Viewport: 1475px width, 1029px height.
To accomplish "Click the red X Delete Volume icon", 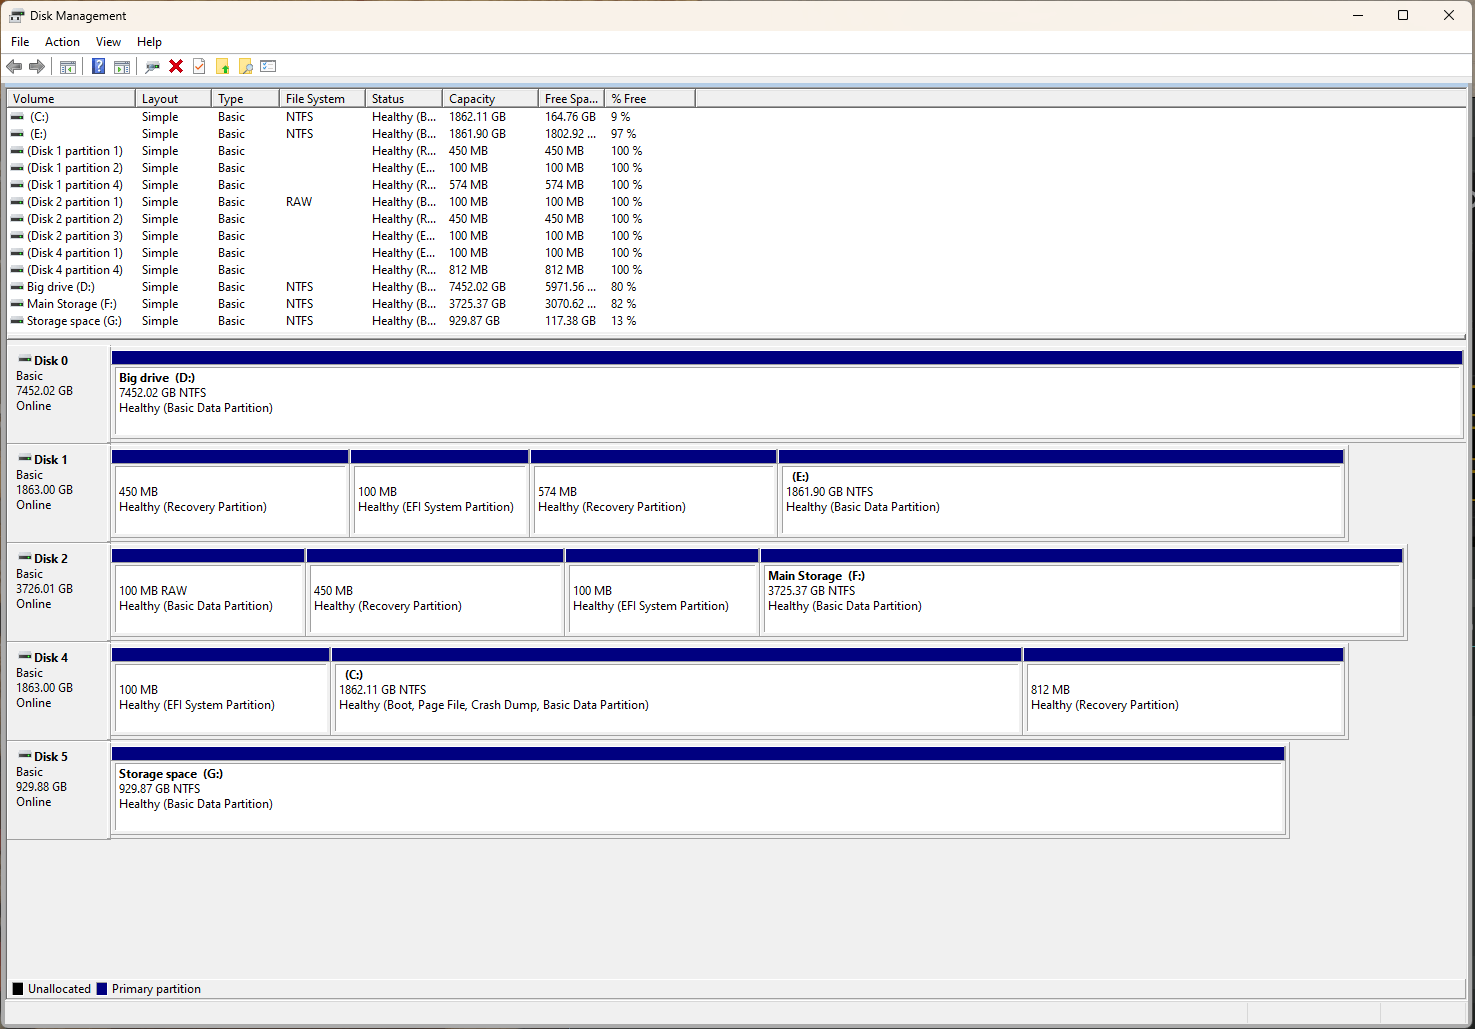I will [176, 66].
